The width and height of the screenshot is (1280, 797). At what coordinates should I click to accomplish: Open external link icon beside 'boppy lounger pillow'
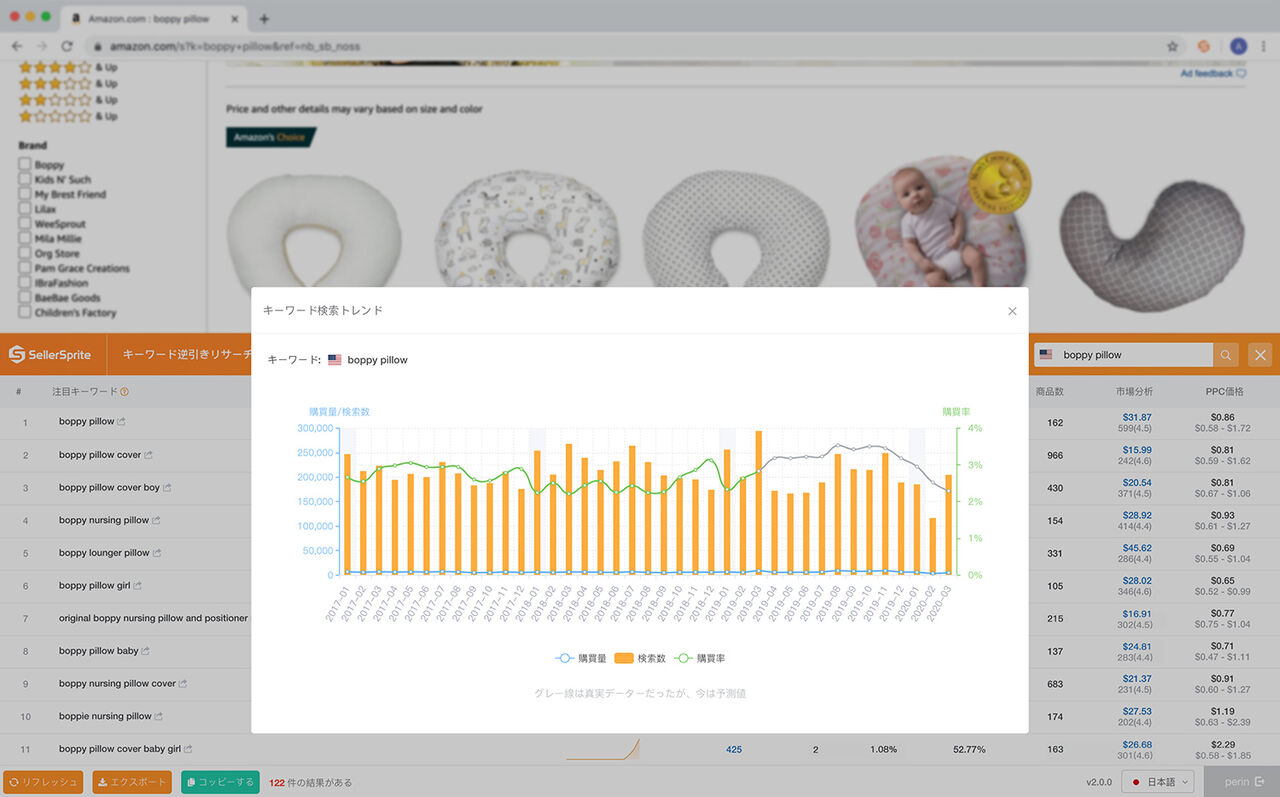[157, 553]
